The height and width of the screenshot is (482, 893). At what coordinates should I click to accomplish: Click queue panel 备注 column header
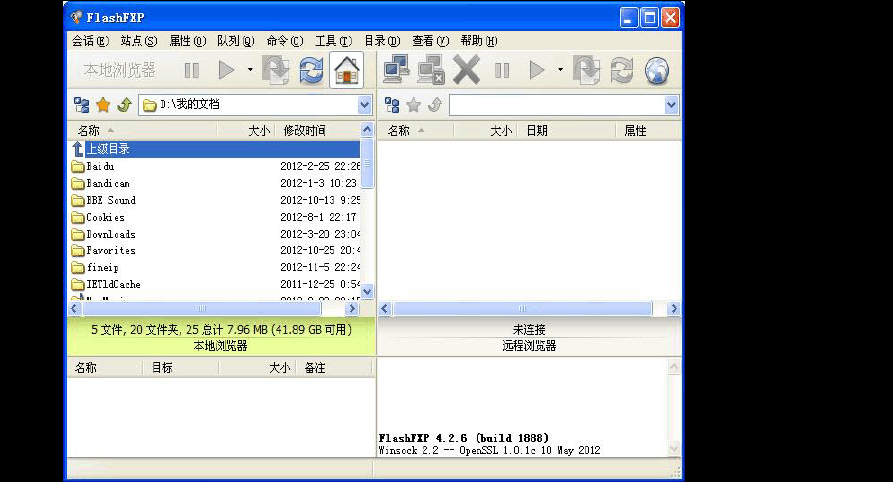click(x=335, y=368)
